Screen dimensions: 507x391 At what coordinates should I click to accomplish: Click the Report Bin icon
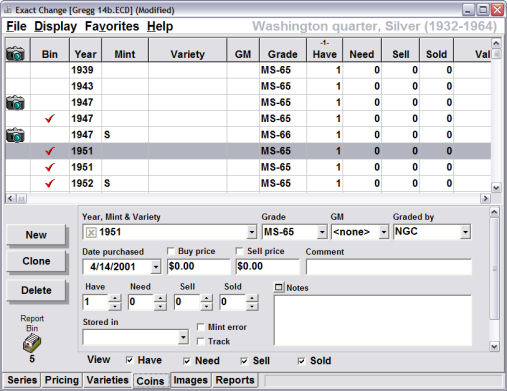click(32, 343)
